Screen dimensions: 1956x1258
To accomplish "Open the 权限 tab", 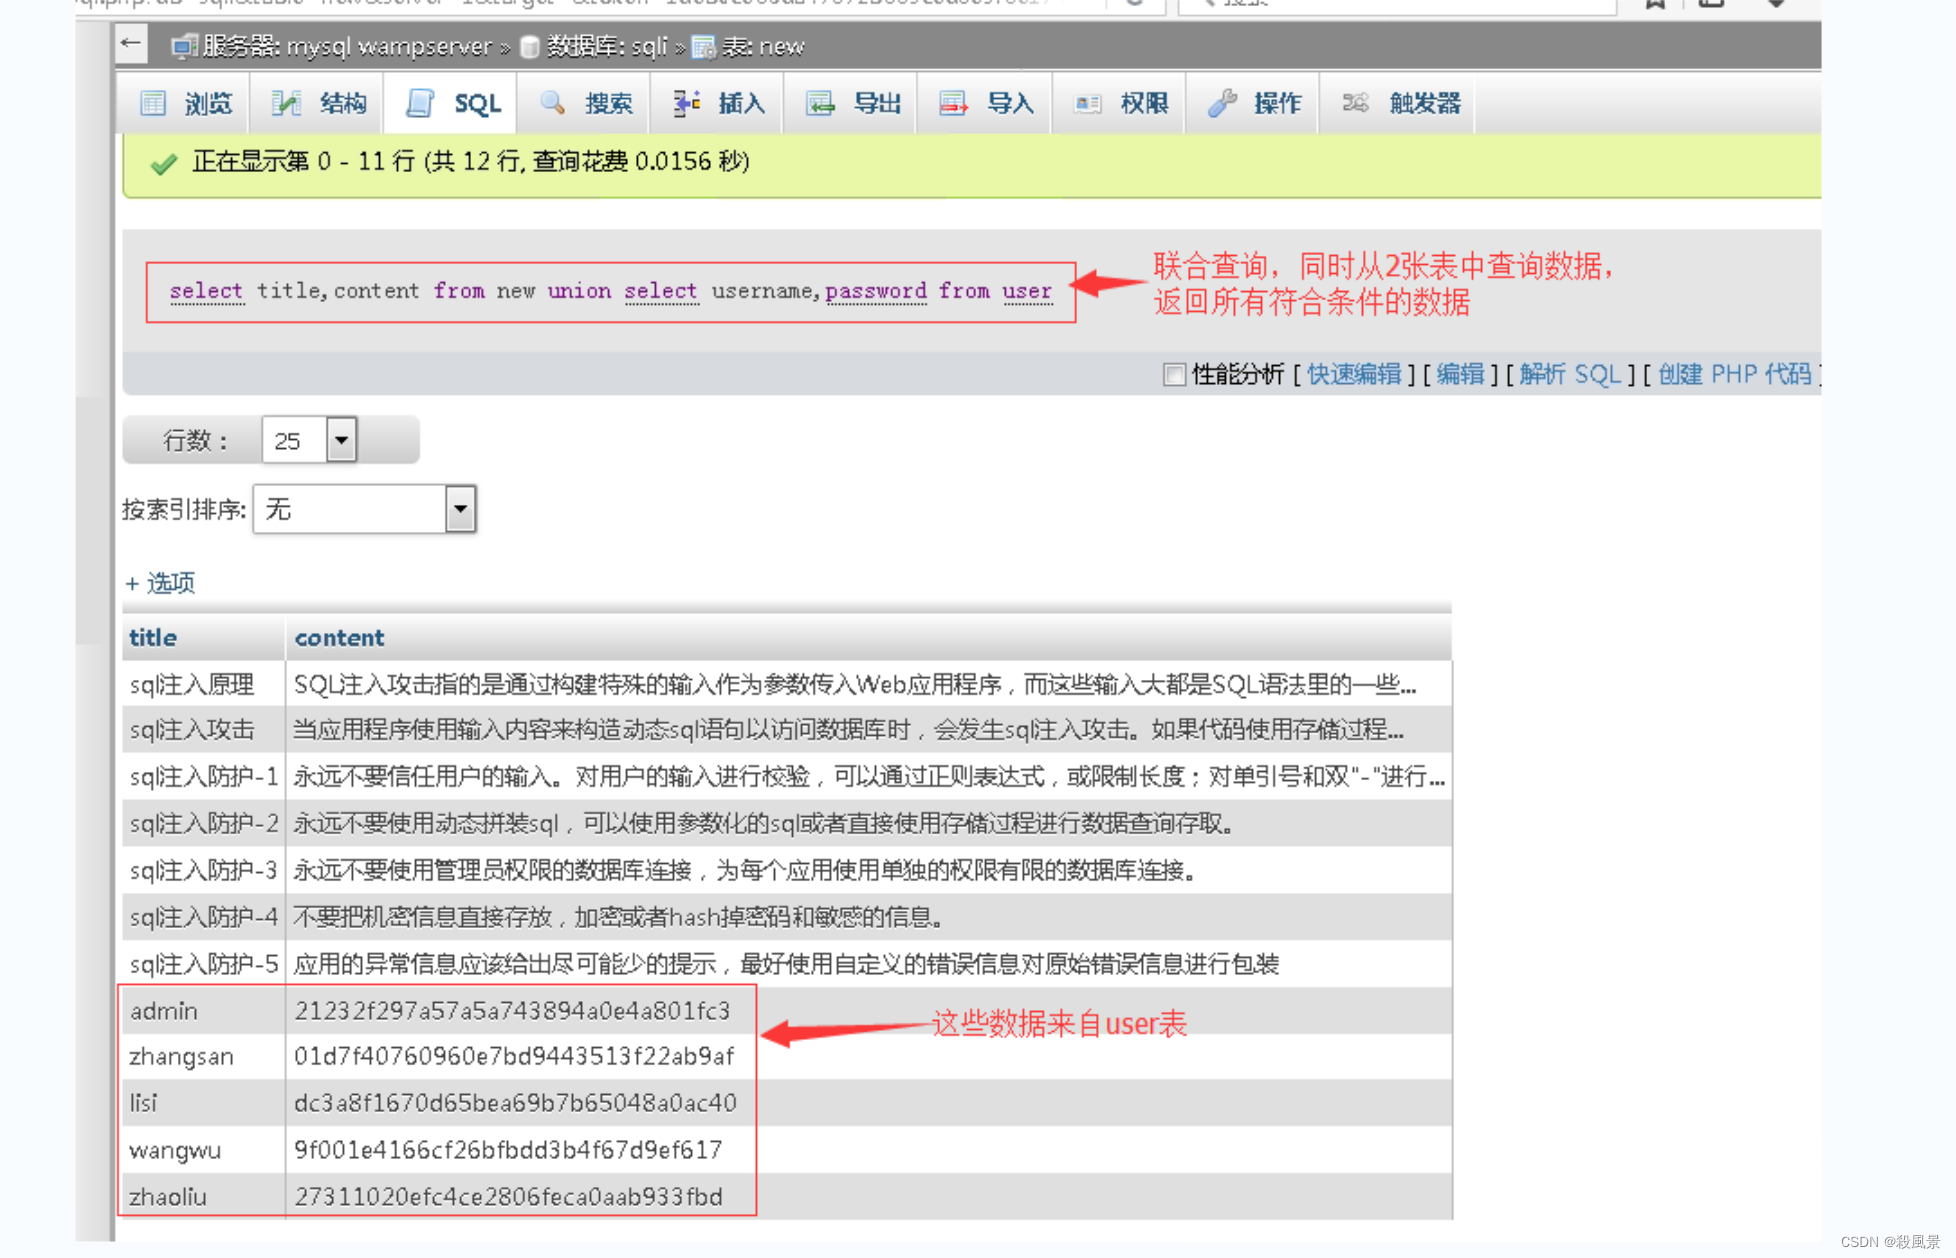I will [x=1119, y=102].
